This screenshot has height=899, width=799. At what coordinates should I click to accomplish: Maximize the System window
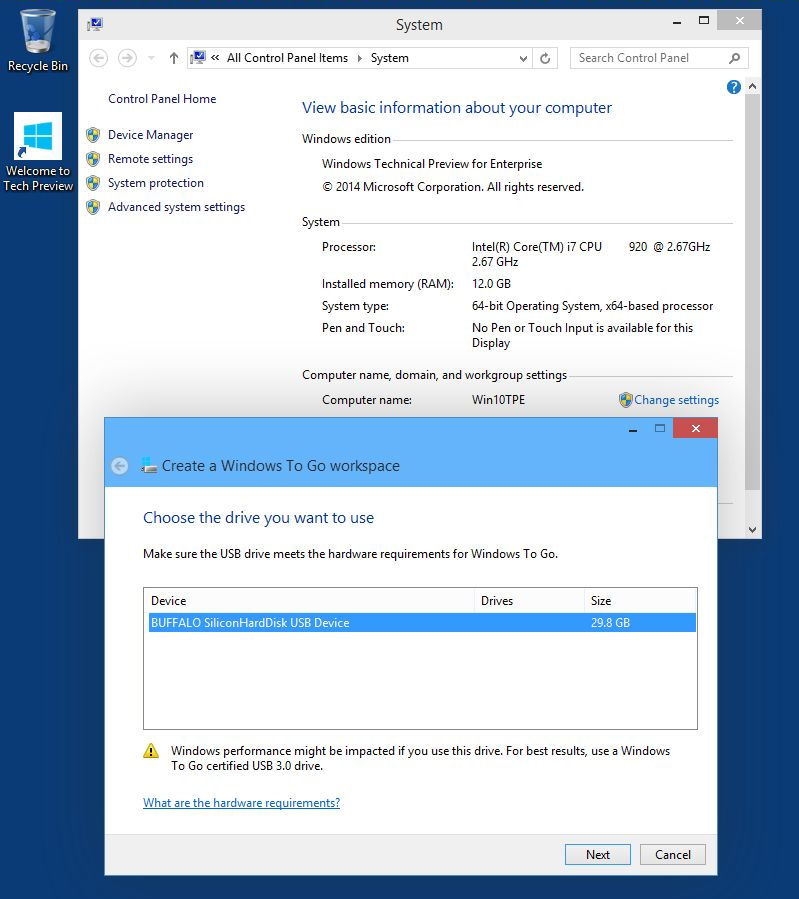coord(704,21)
